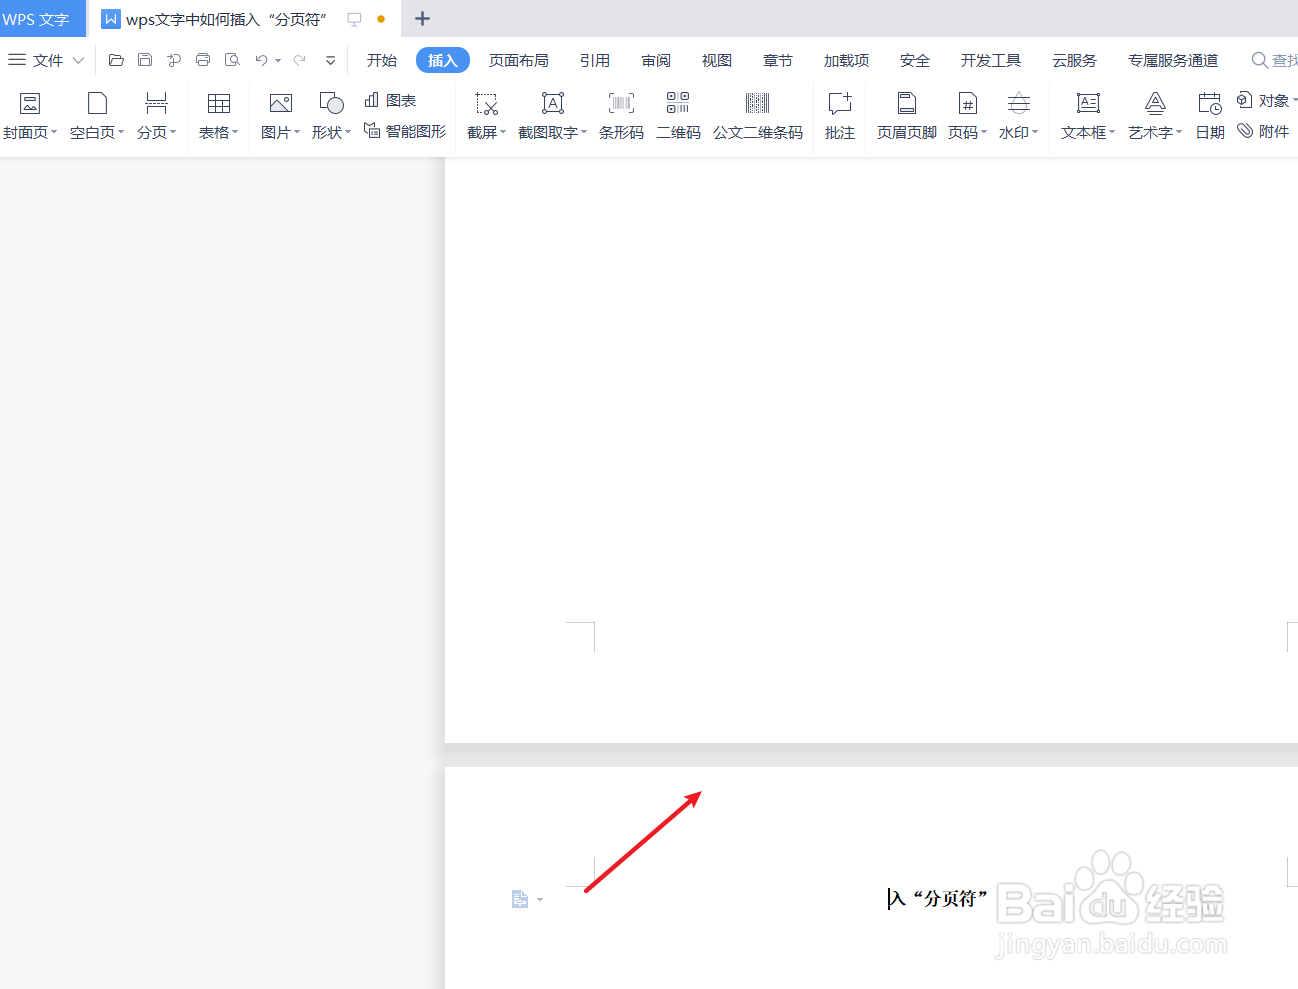Click the export to PDF icon
The image size is (1298, 989).
[x=174, y=60]
